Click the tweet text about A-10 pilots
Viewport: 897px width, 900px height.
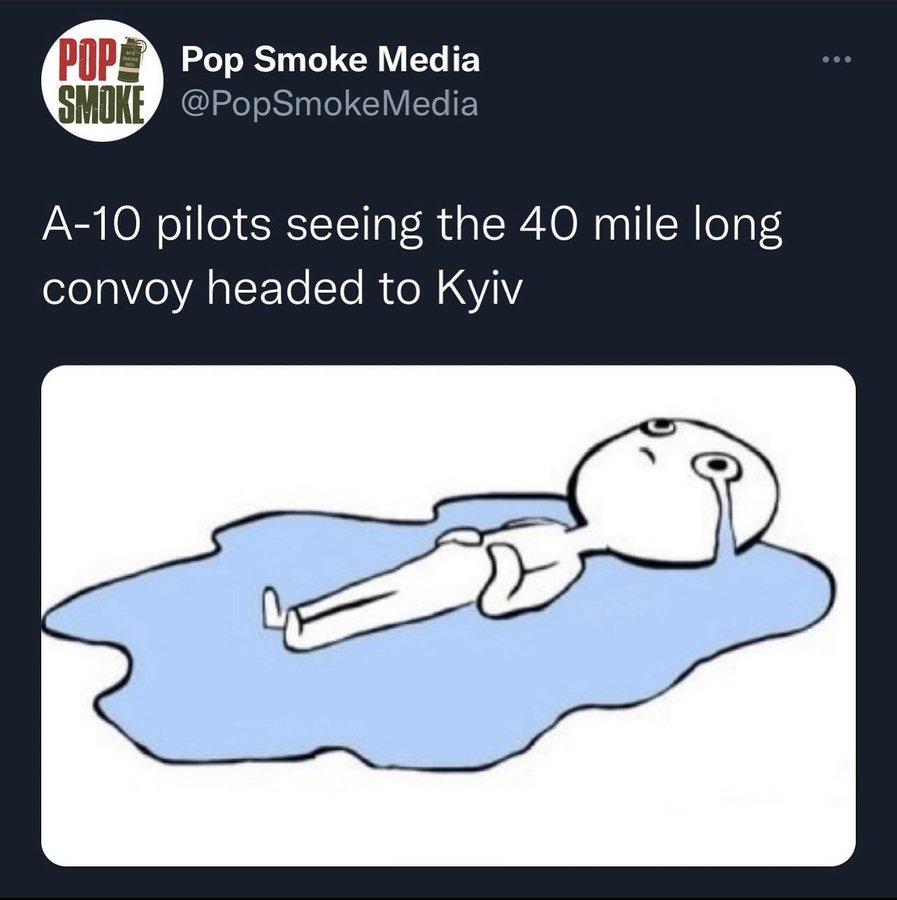(412, 257)
